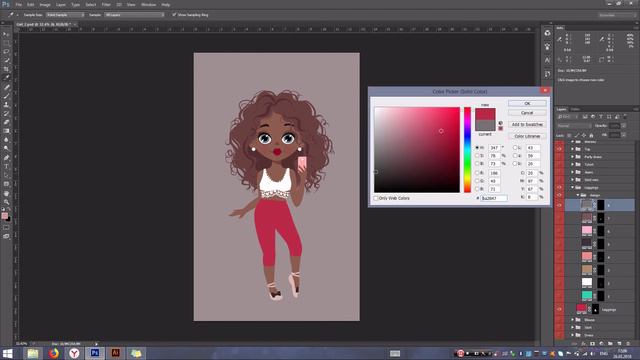The height and width of the screenshot is (360, 640).
Task: Select the Horizontal Type tool
Action: tap(6, 167)
